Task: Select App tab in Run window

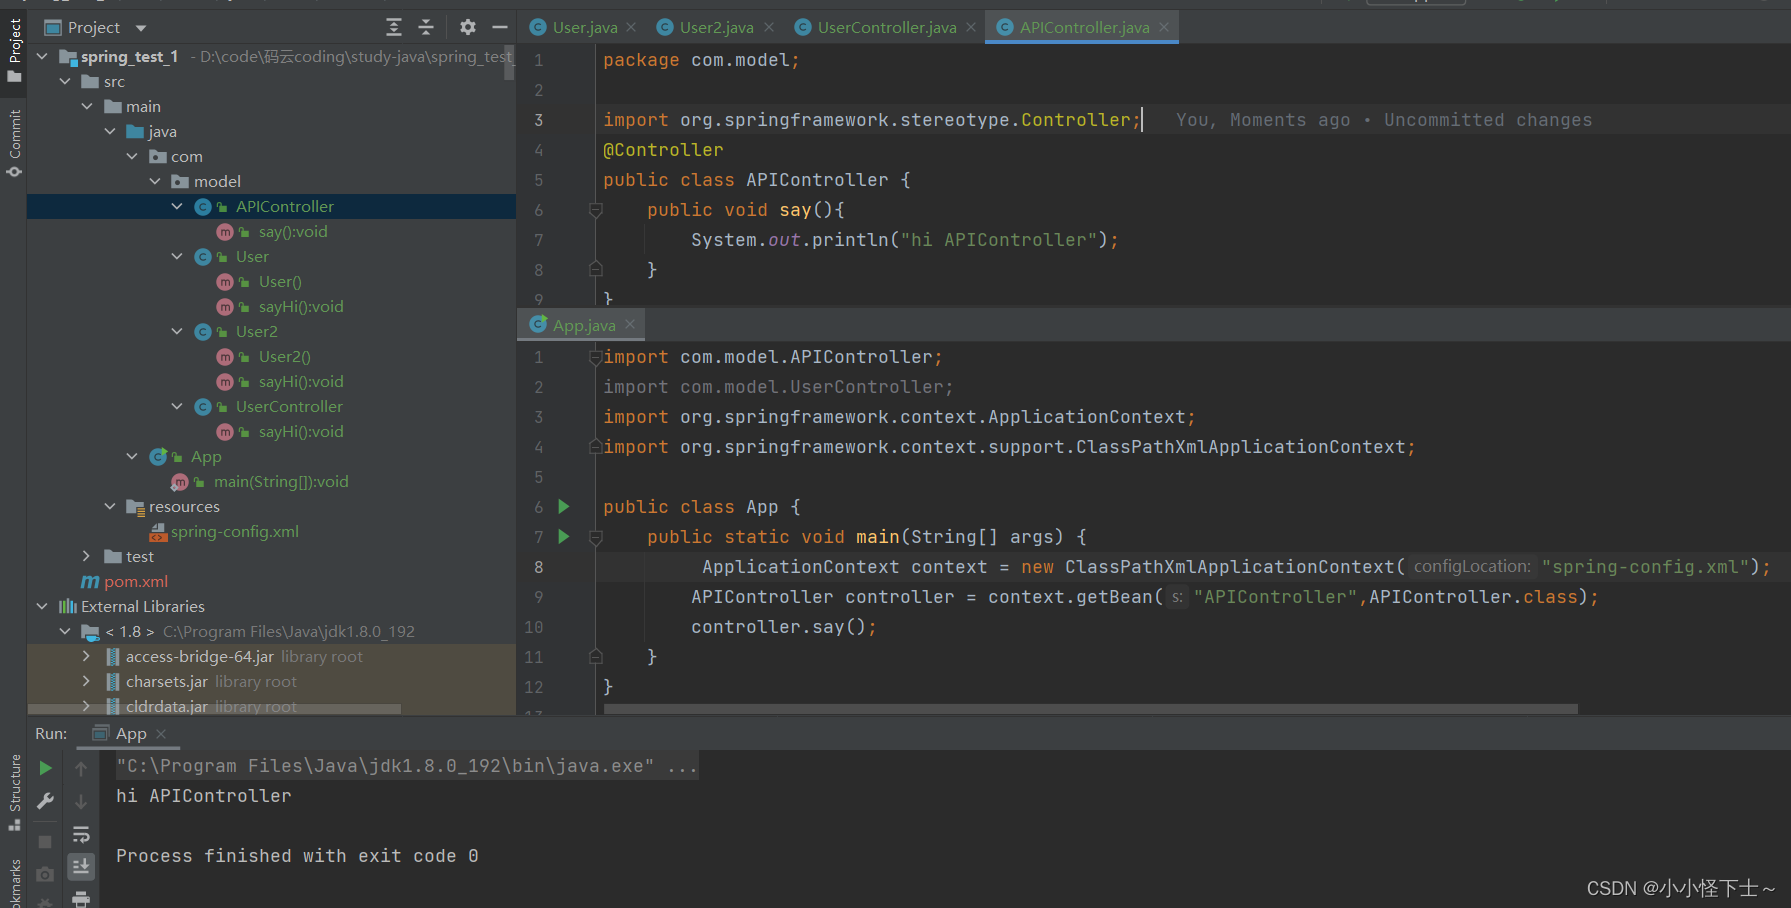Action: pos(130,733)
